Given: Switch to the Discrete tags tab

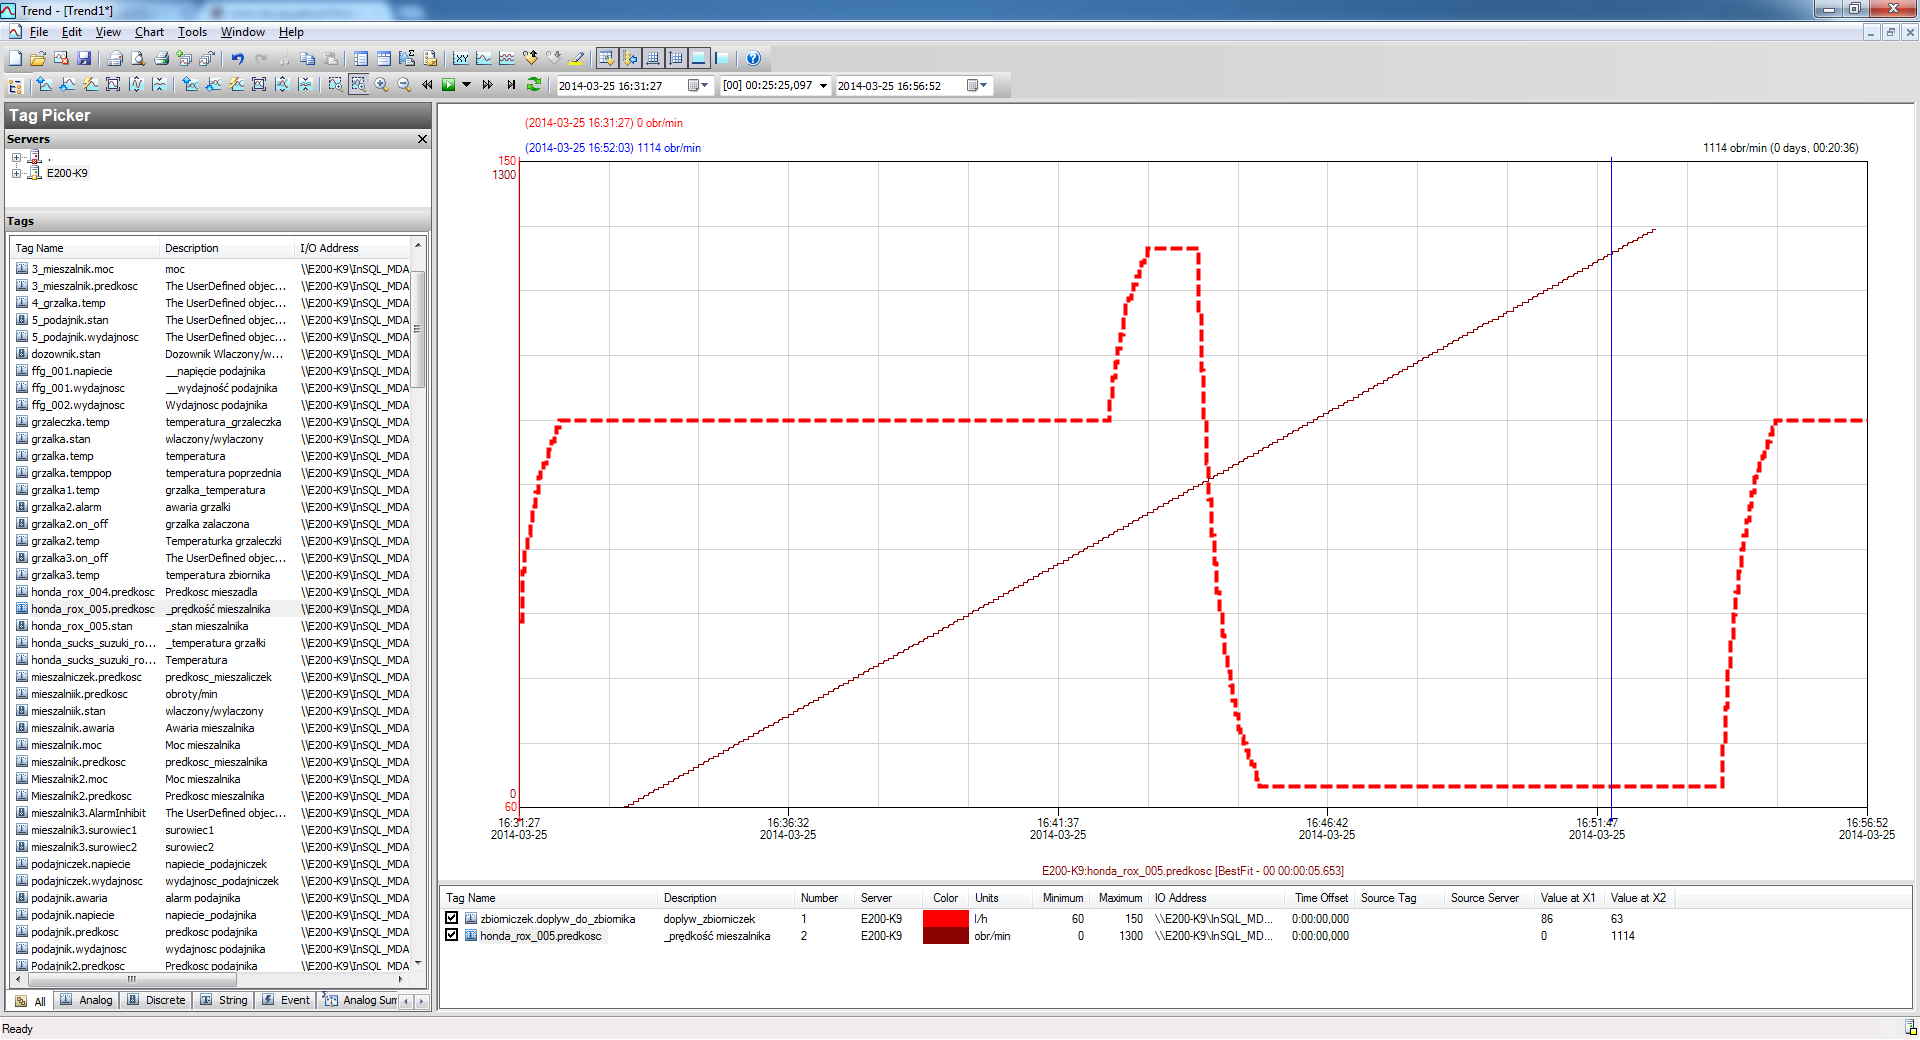Looking at the screenshot, I should point(156,1000).
